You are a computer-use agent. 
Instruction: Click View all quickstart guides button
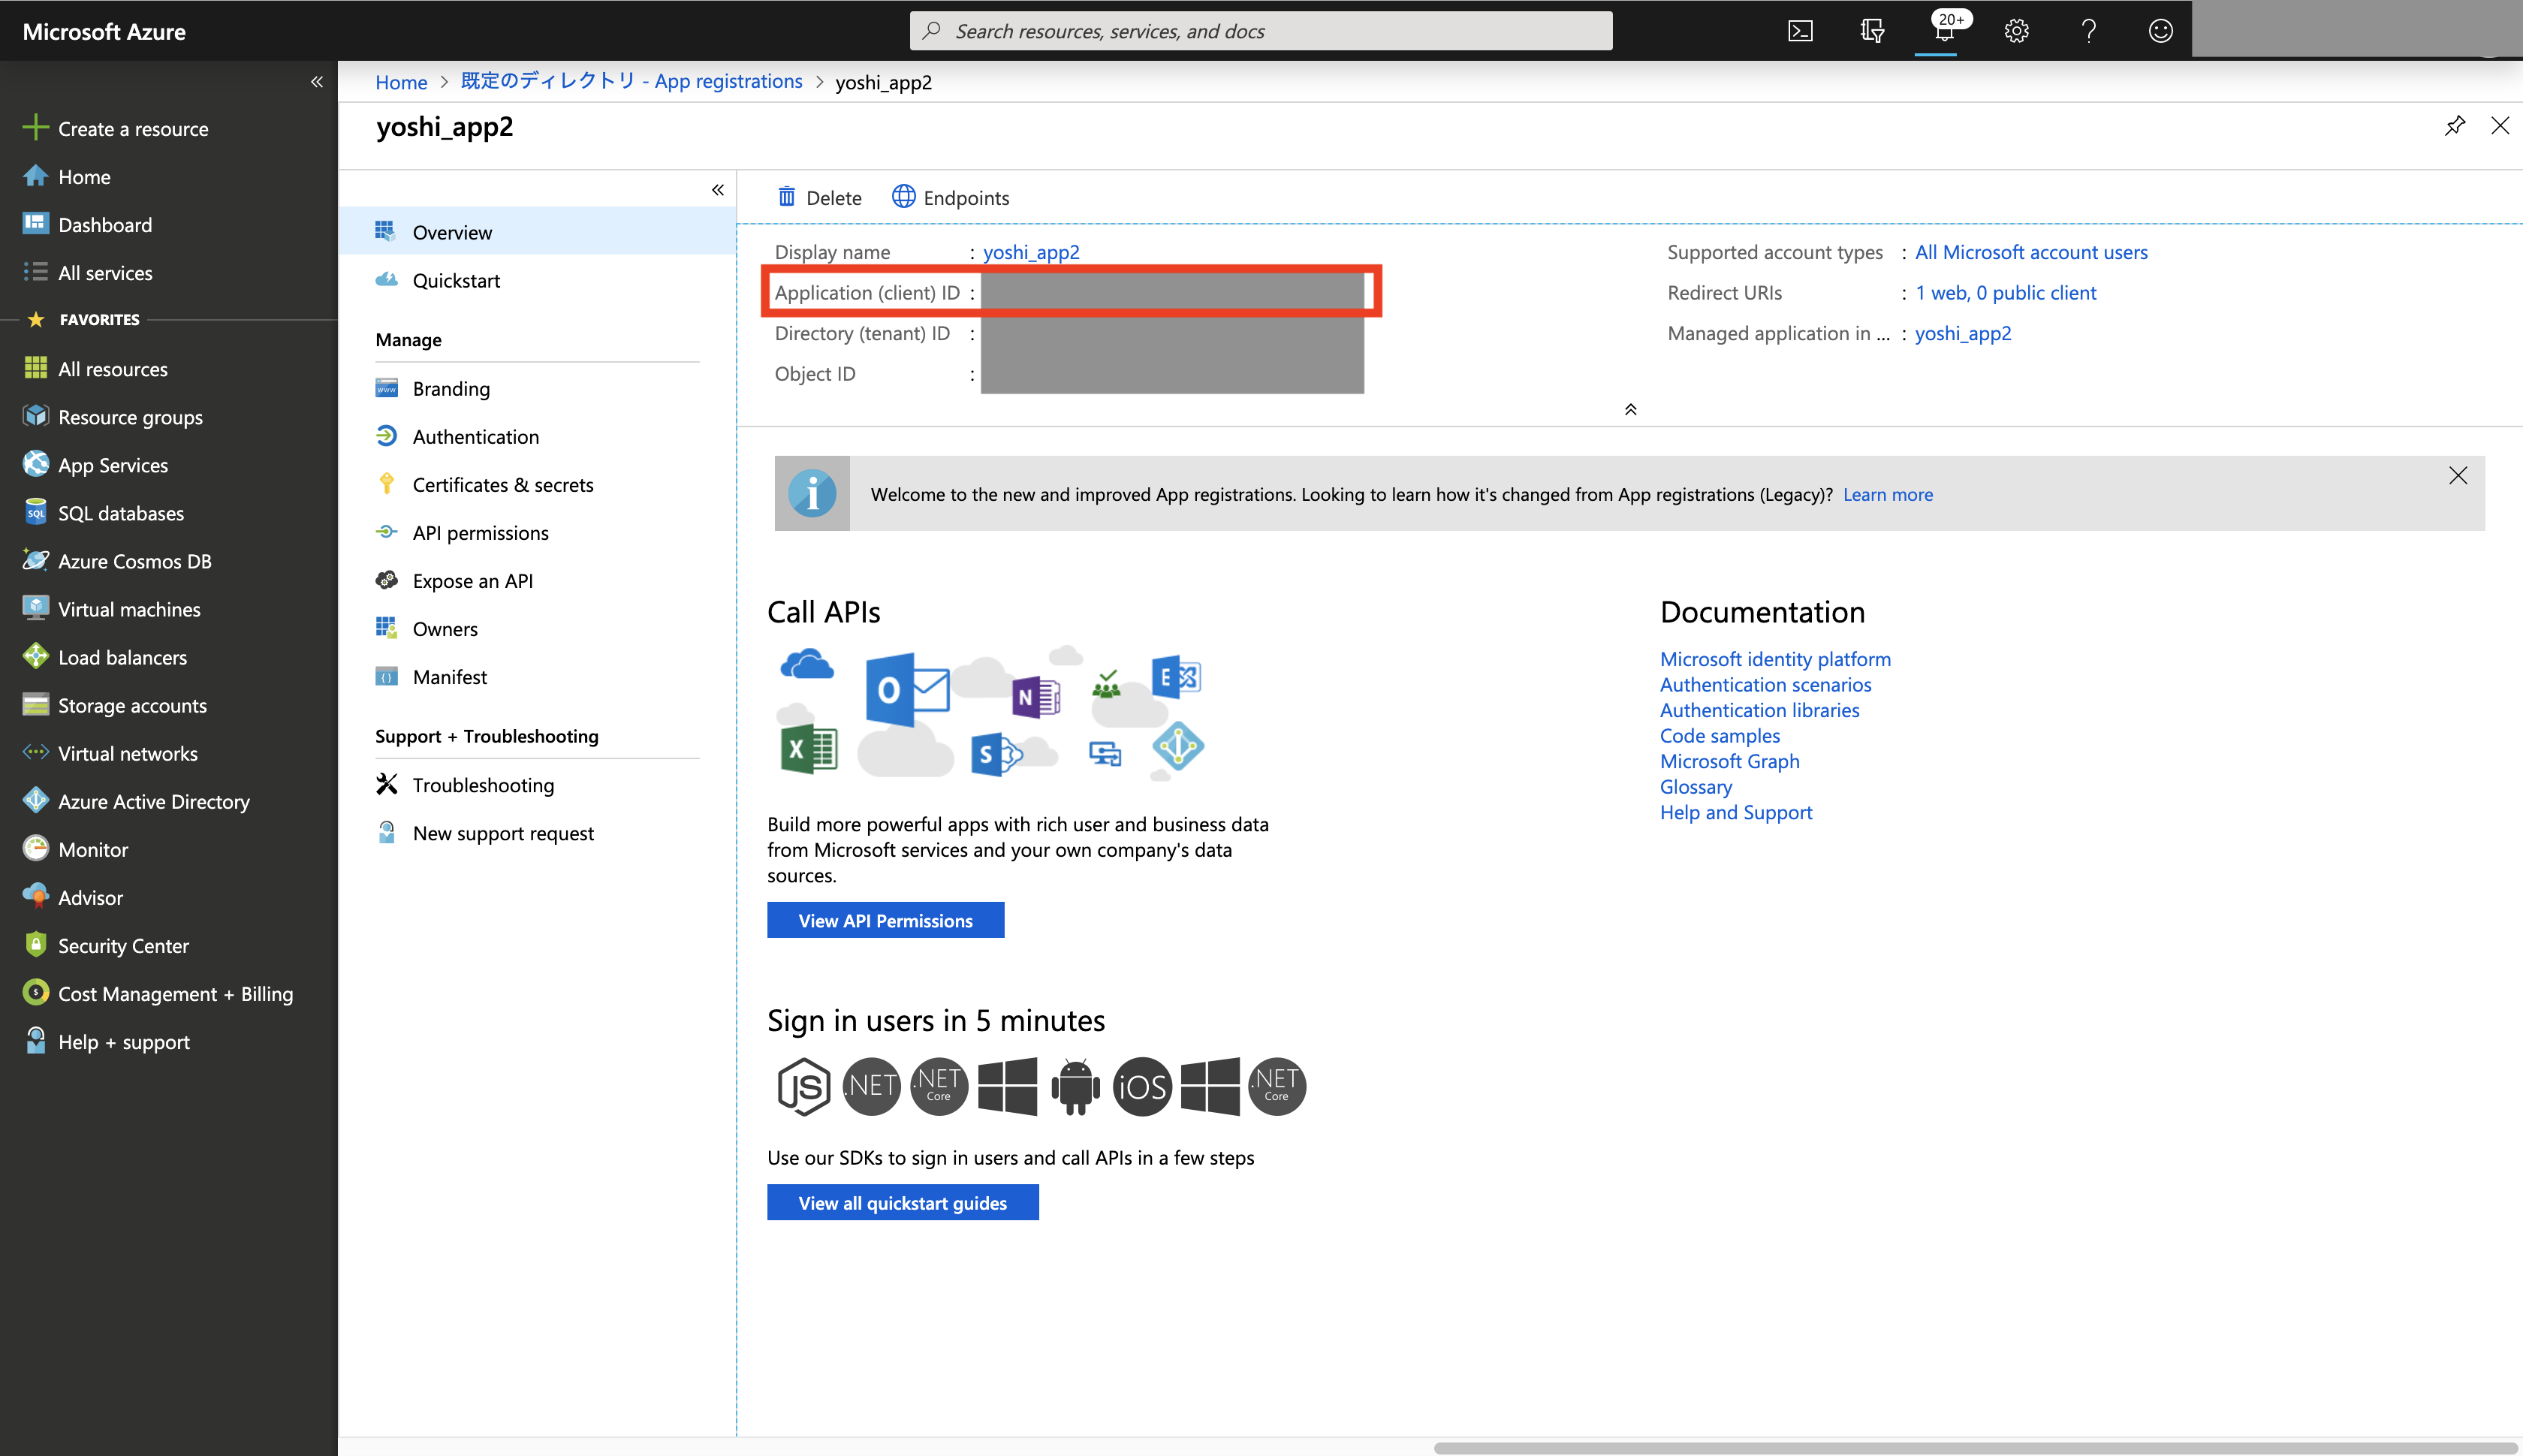tap(902, 1202)
